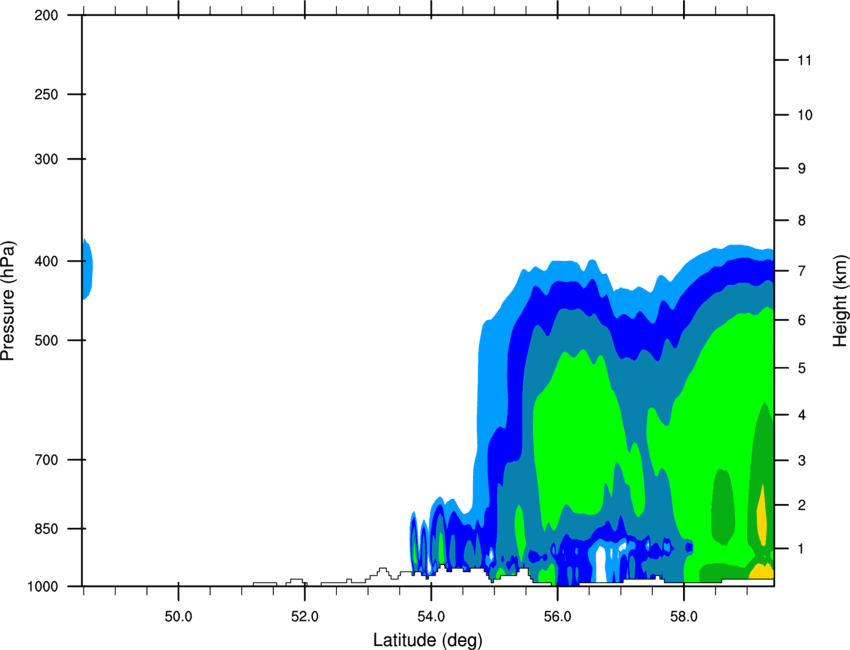Screen dimensions: 850x650
Task: Click the 11 km height label
Action: point(805,60)
